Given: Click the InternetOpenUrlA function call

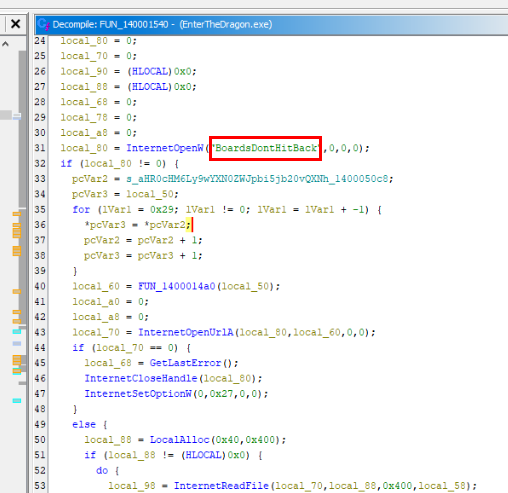Looking at the screenshot, I should [x=186, y=332].
